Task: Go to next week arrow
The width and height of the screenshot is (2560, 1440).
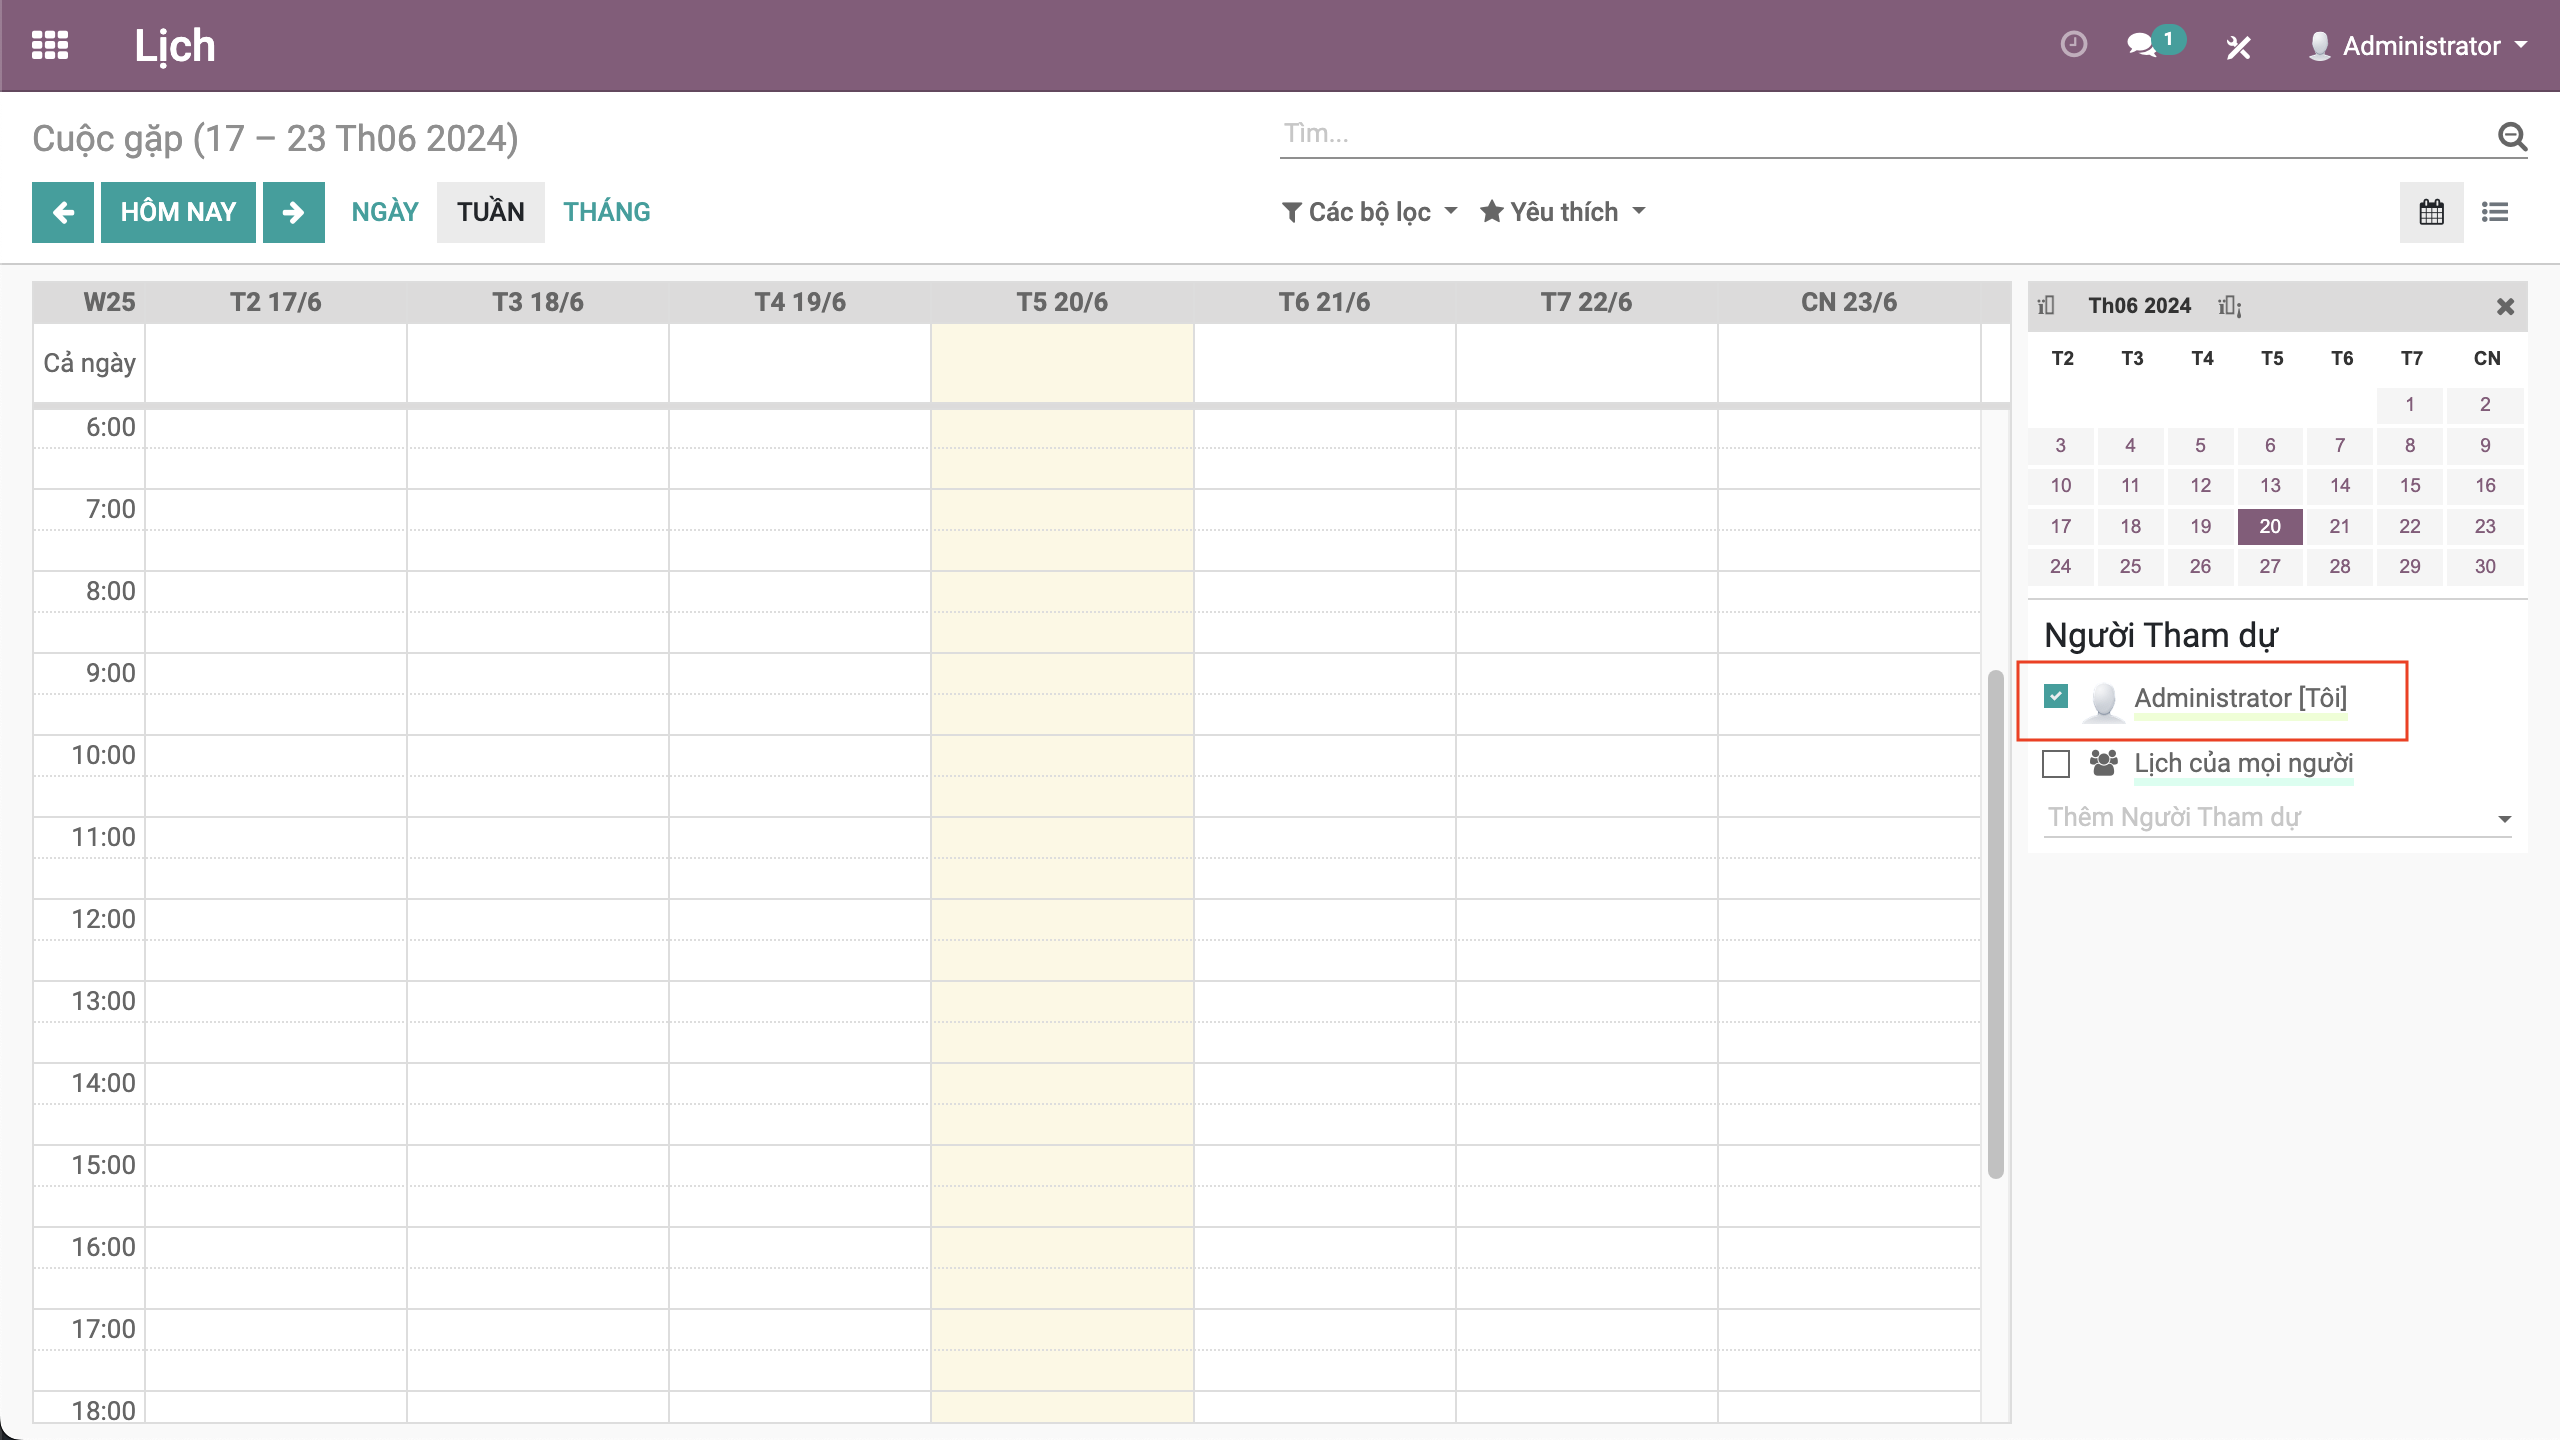Action: (x=293, y=212)
